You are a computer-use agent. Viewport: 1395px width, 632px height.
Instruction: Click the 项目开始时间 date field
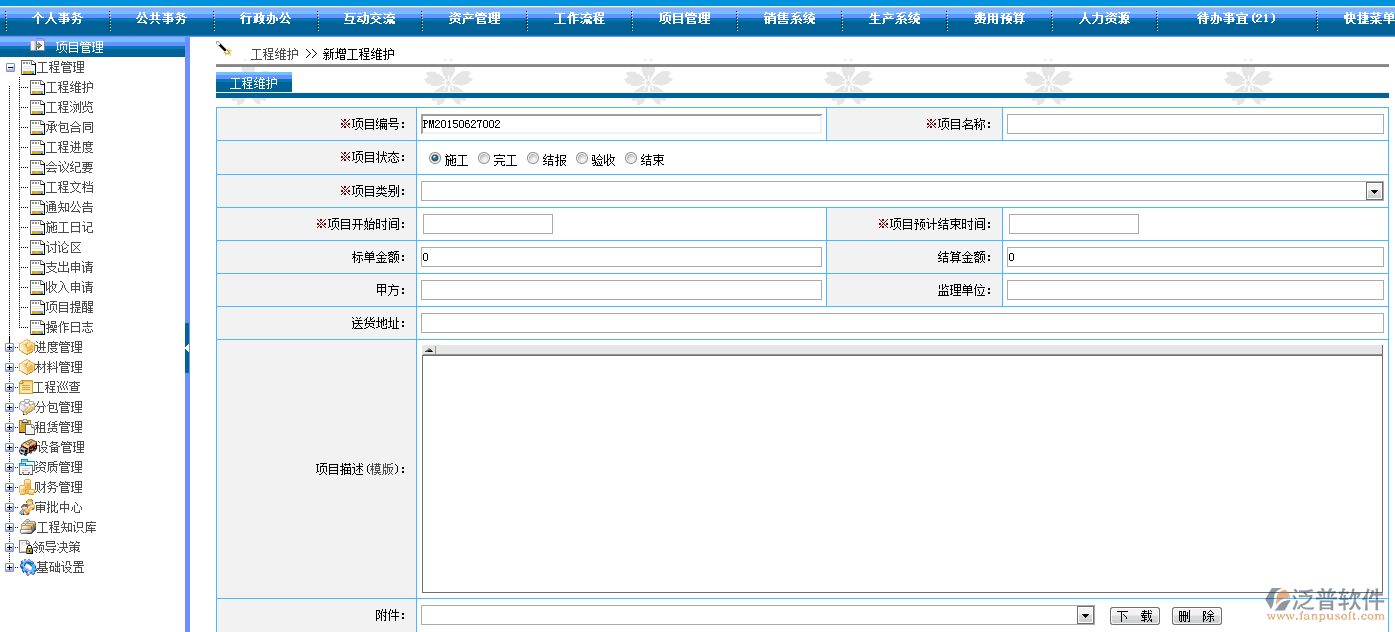coord(488,224)
